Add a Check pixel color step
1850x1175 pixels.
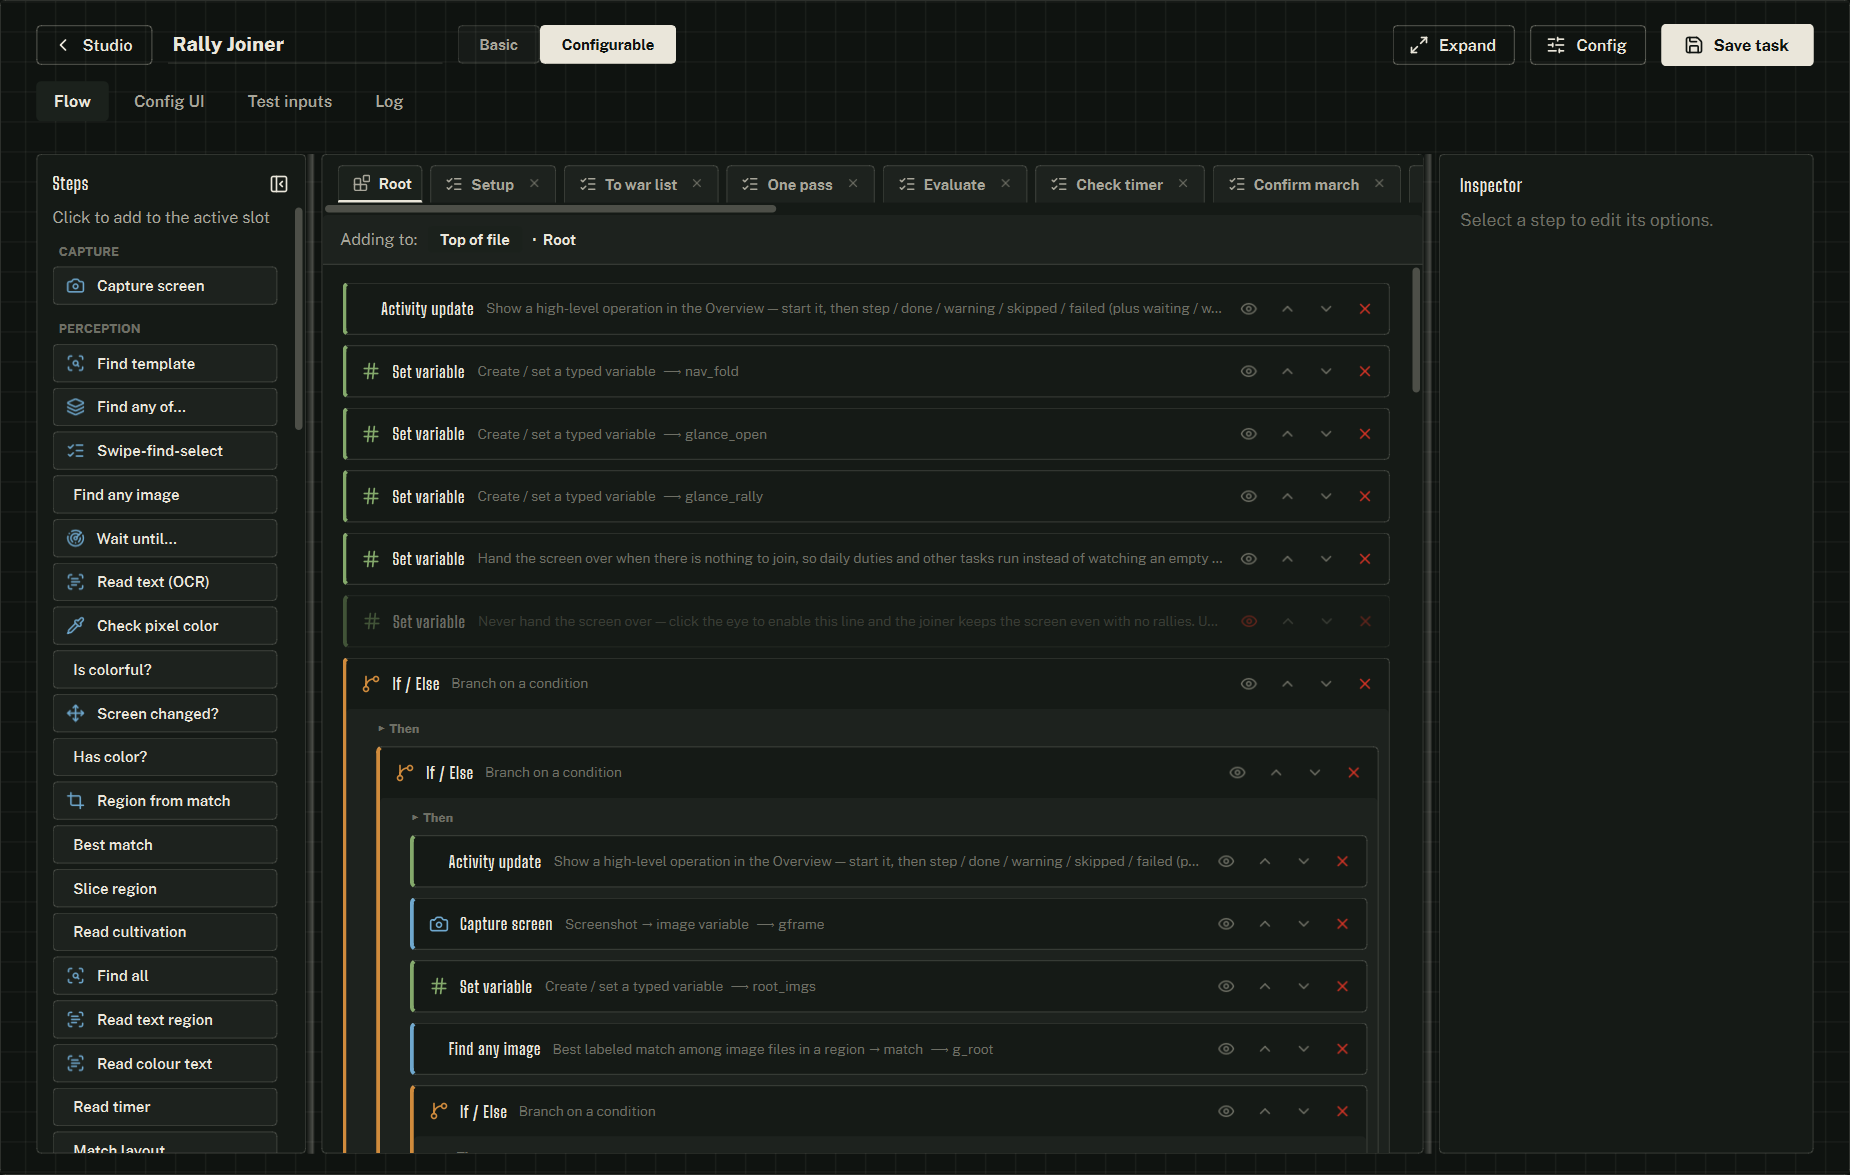pos(165,626)
